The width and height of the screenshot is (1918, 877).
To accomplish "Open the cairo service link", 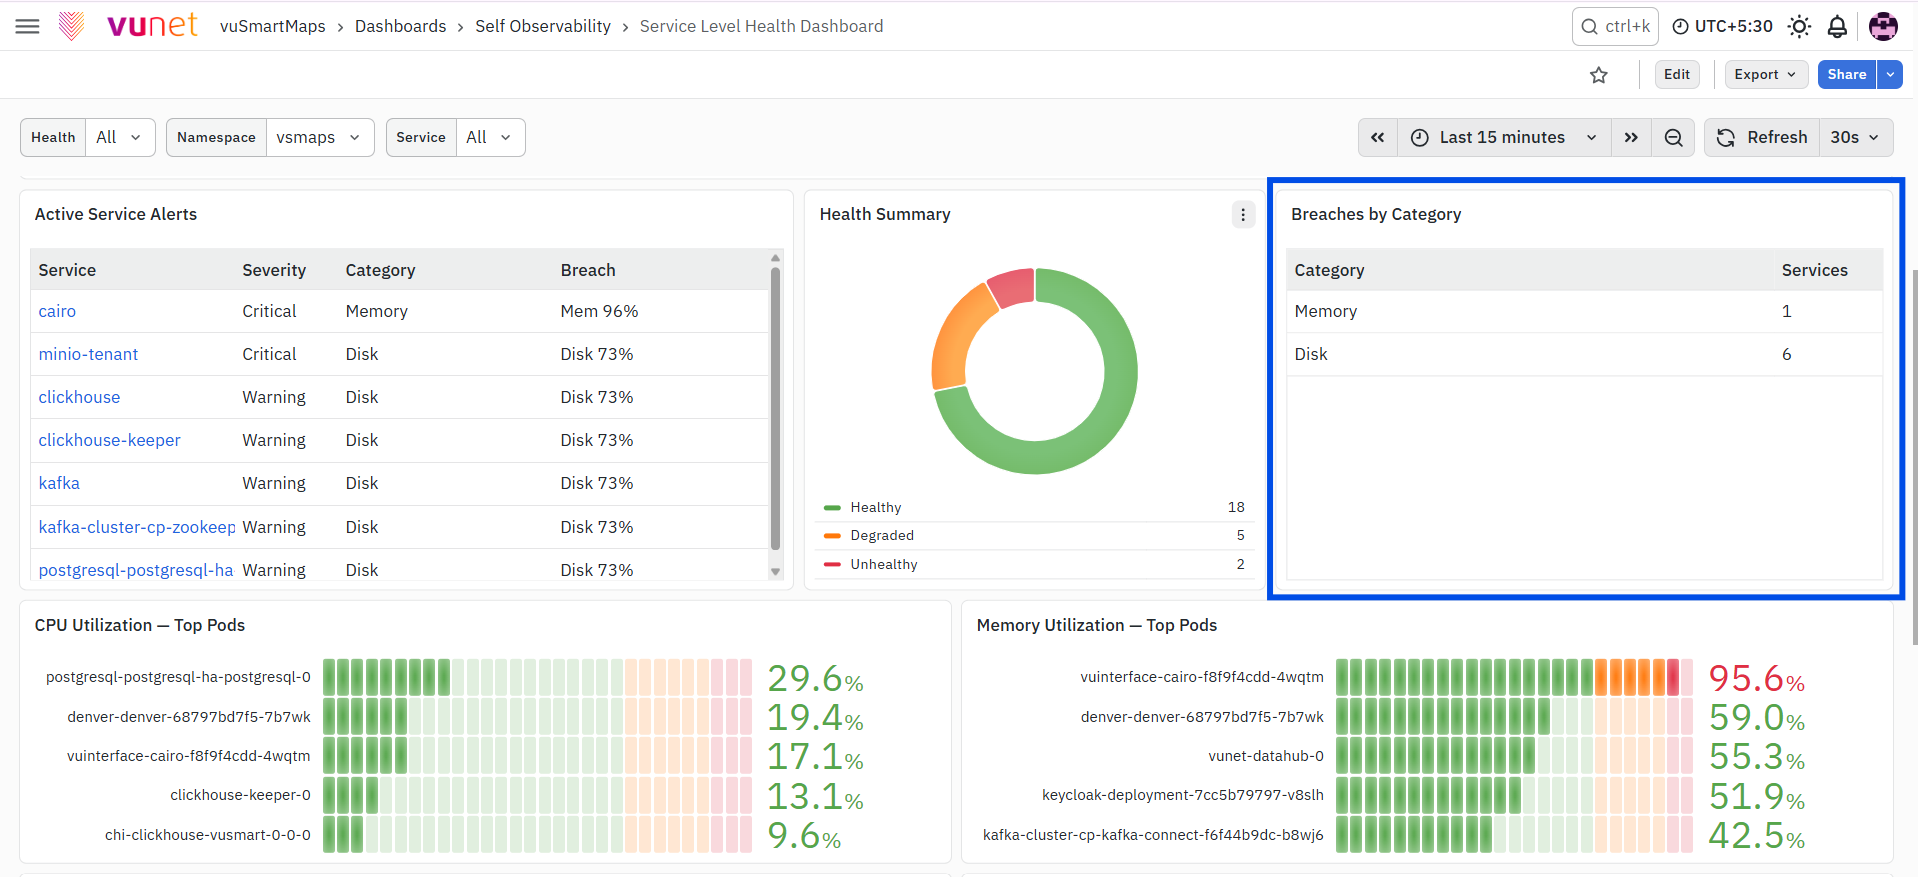I will (57, 311).
